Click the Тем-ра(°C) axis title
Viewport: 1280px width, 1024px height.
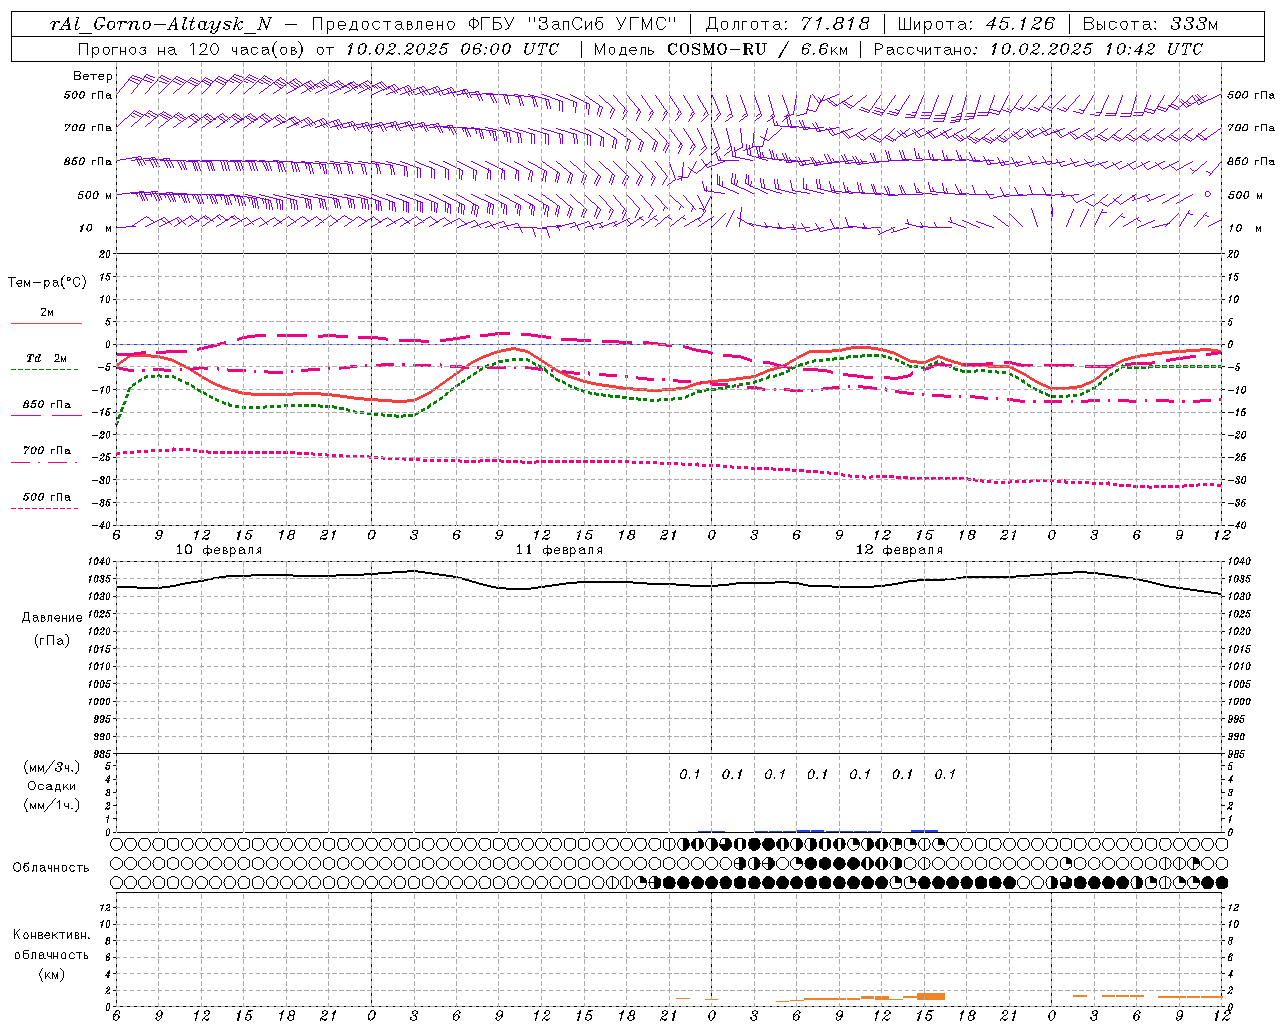47,283
